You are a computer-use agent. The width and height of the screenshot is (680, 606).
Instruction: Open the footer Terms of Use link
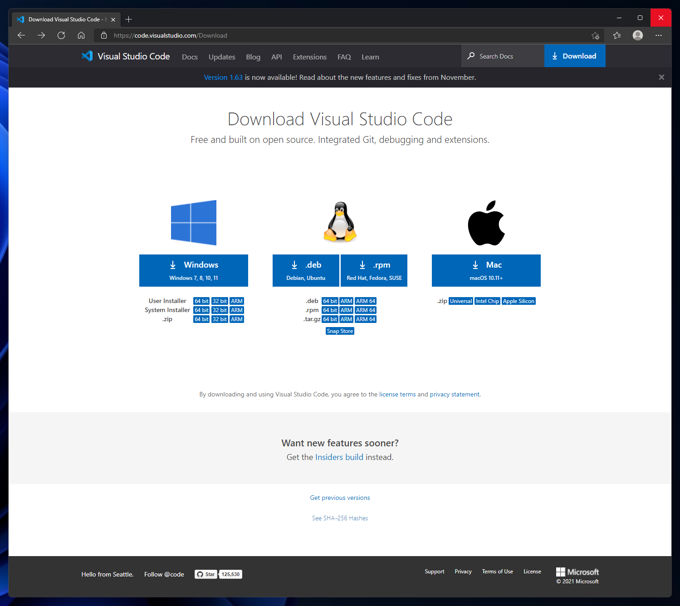(x=497, y=571)
